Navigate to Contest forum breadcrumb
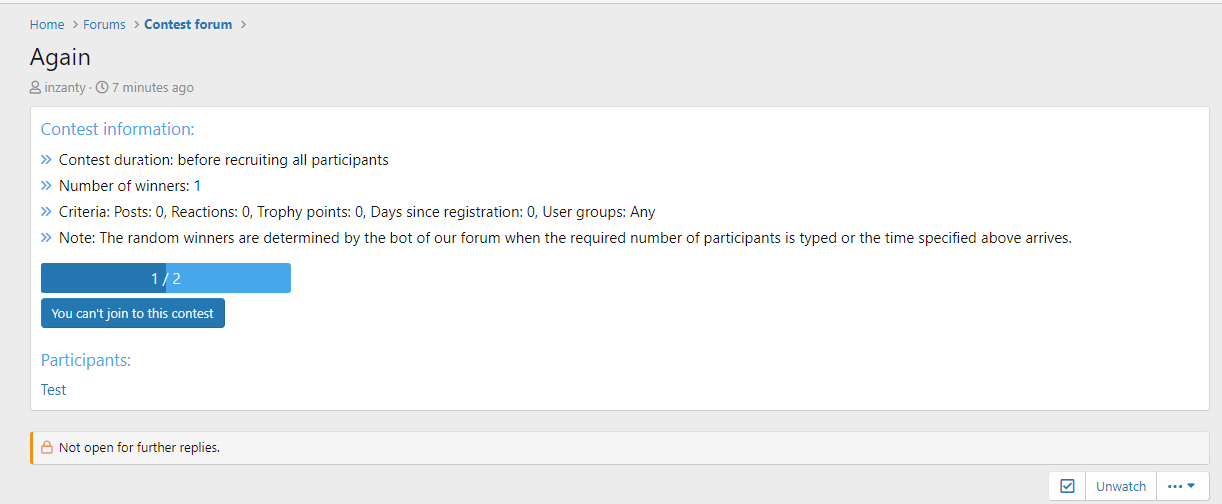 click(x=188, y=25)
